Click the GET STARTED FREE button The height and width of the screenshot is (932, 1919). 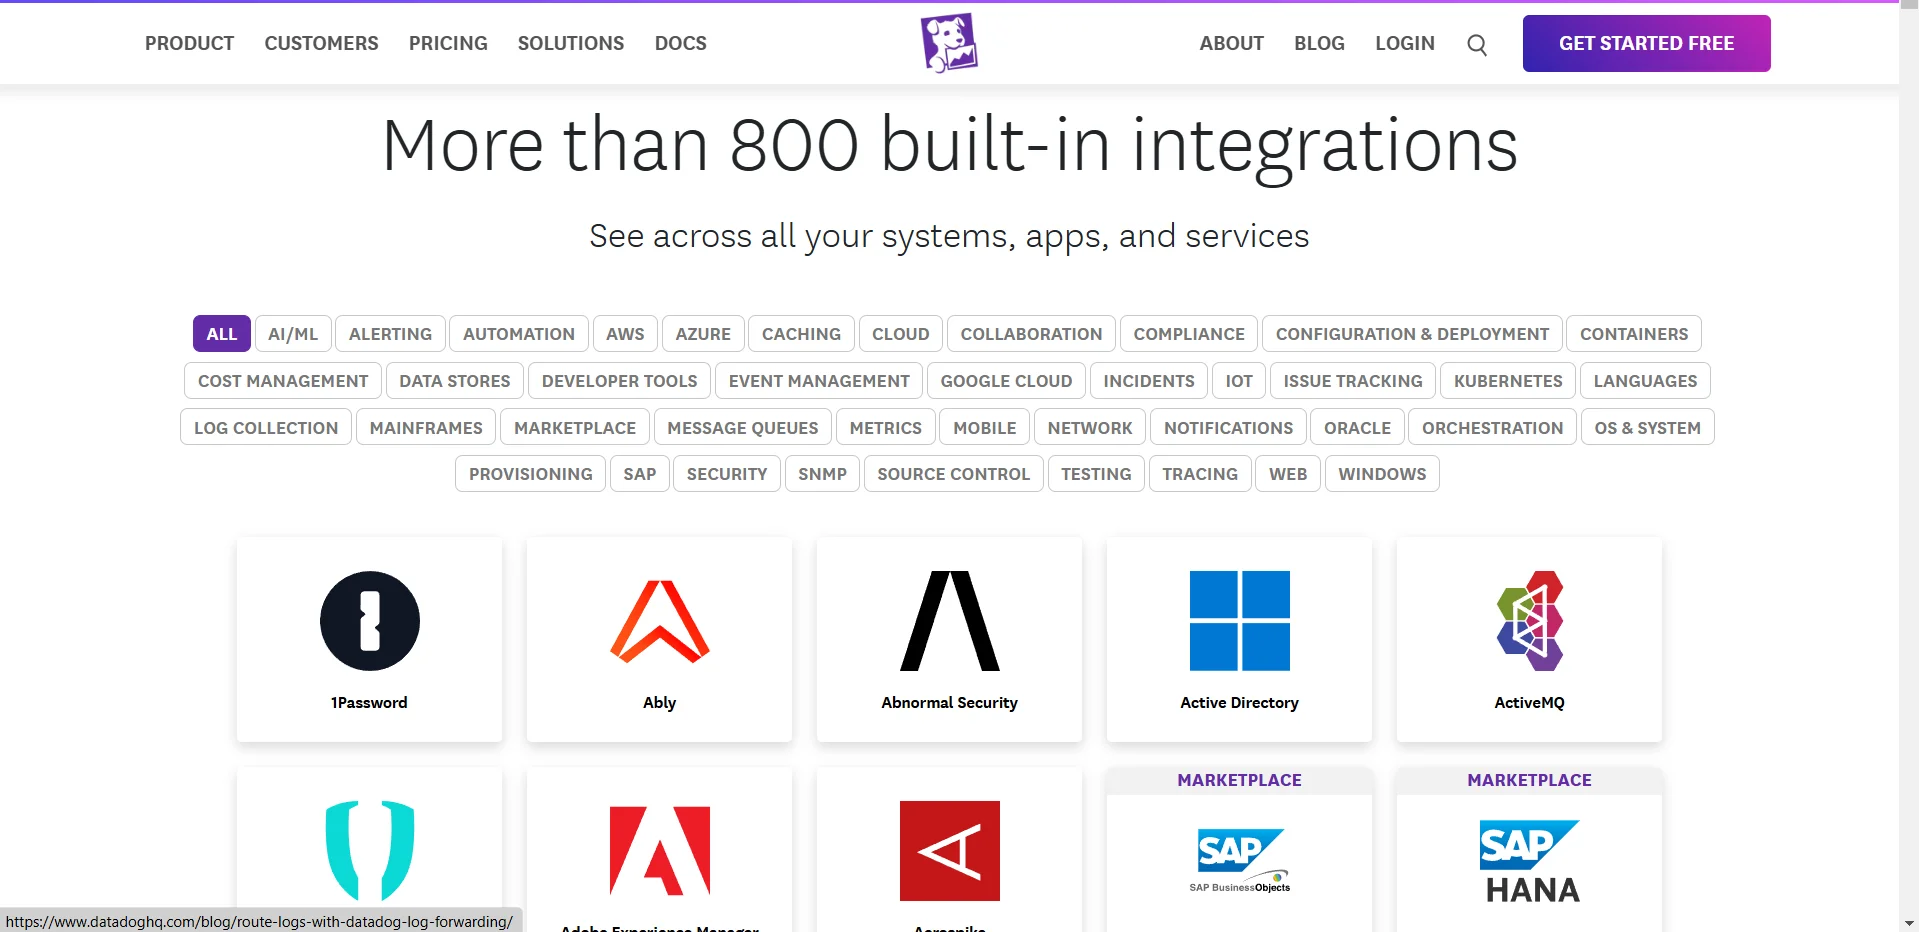pyautogui.click(x=1645, y=43)
